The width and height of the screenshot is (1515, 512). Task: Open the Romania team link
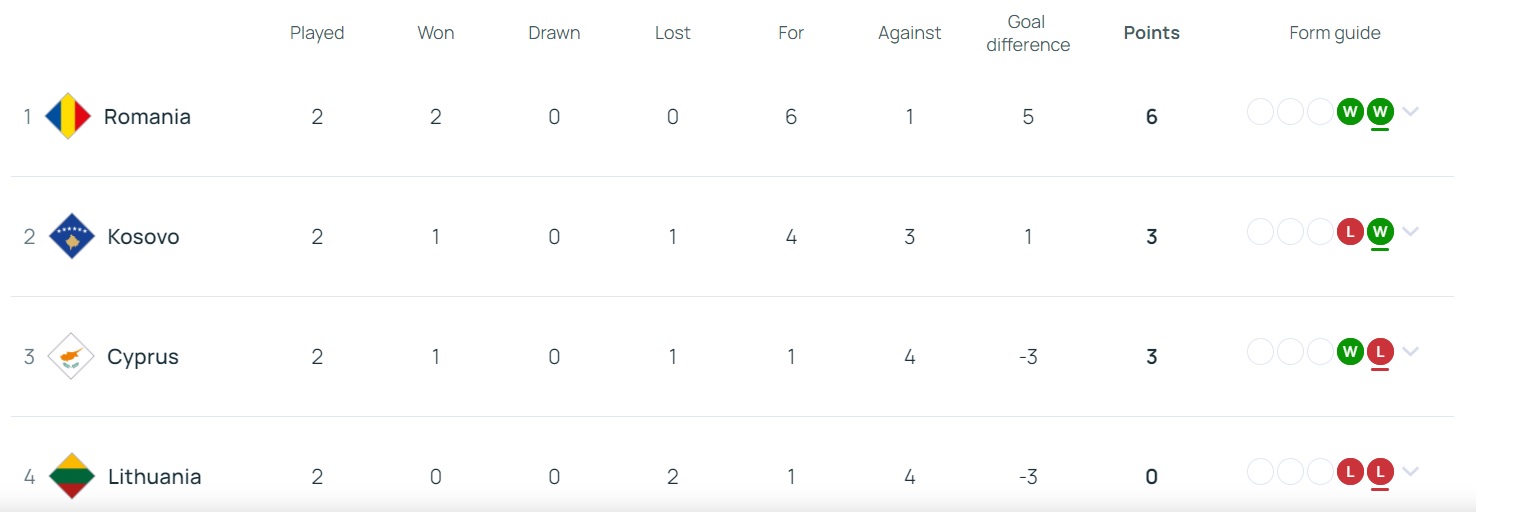147,116
